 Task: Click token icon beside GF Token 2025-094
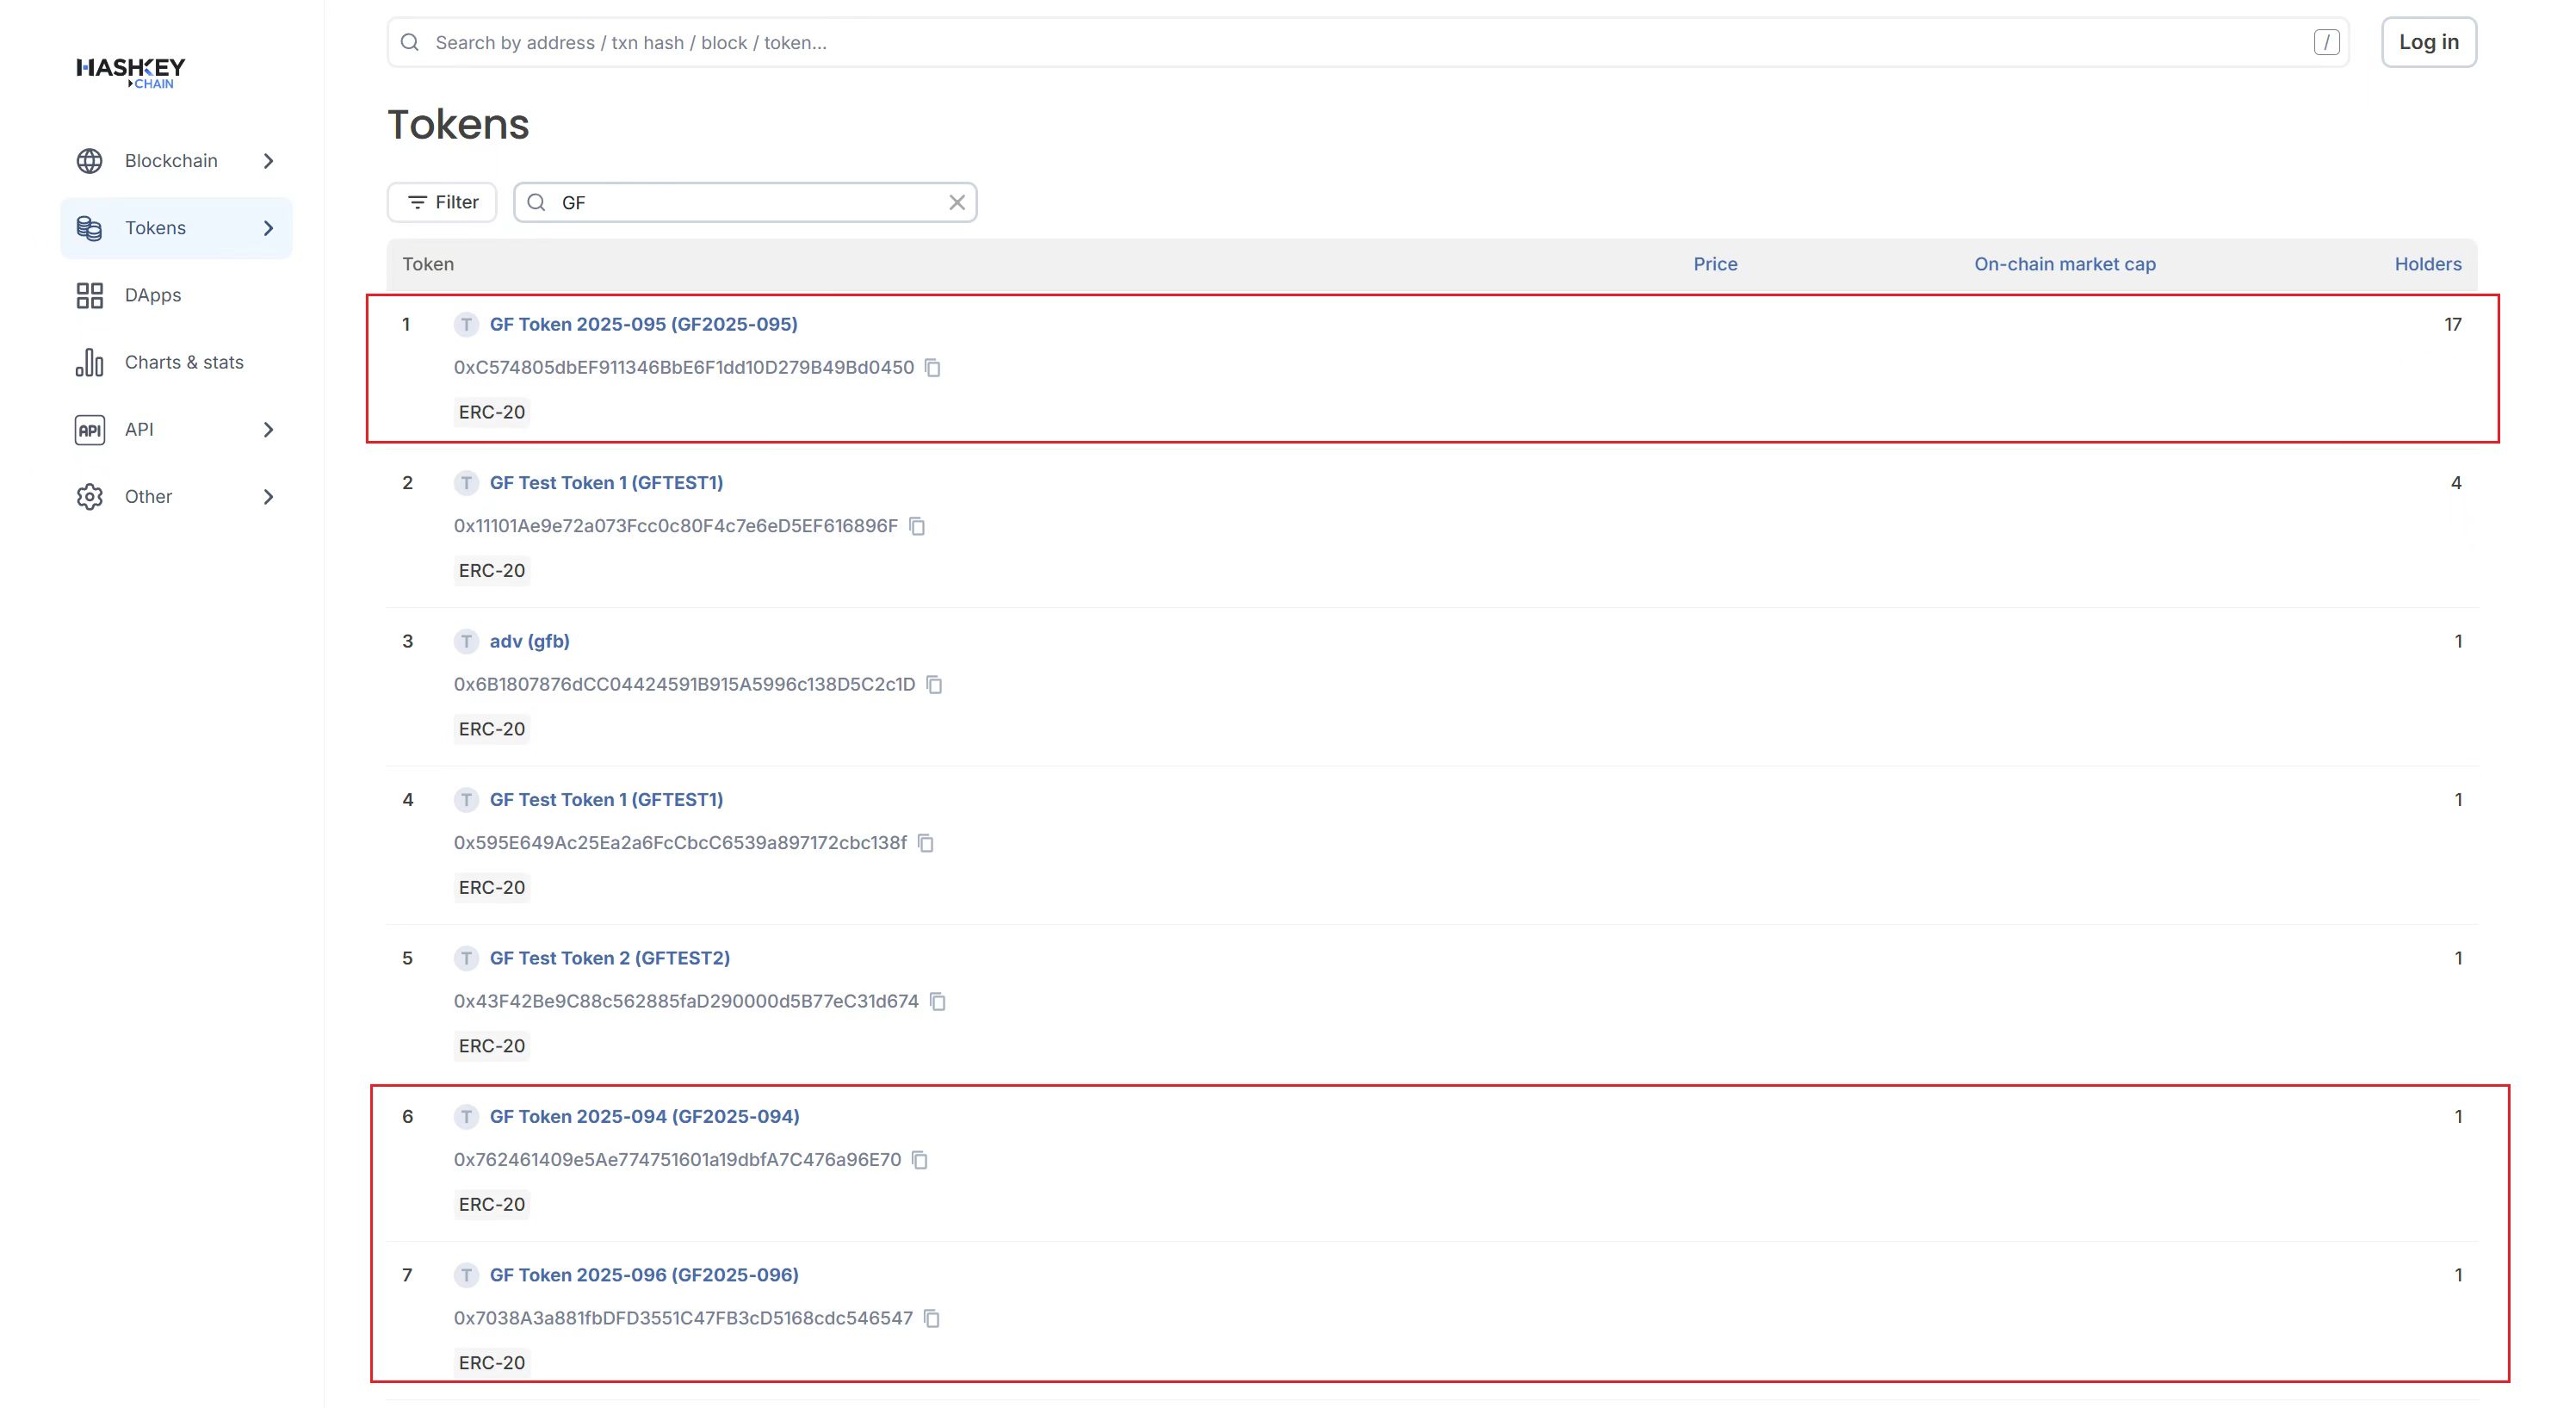466,1116
